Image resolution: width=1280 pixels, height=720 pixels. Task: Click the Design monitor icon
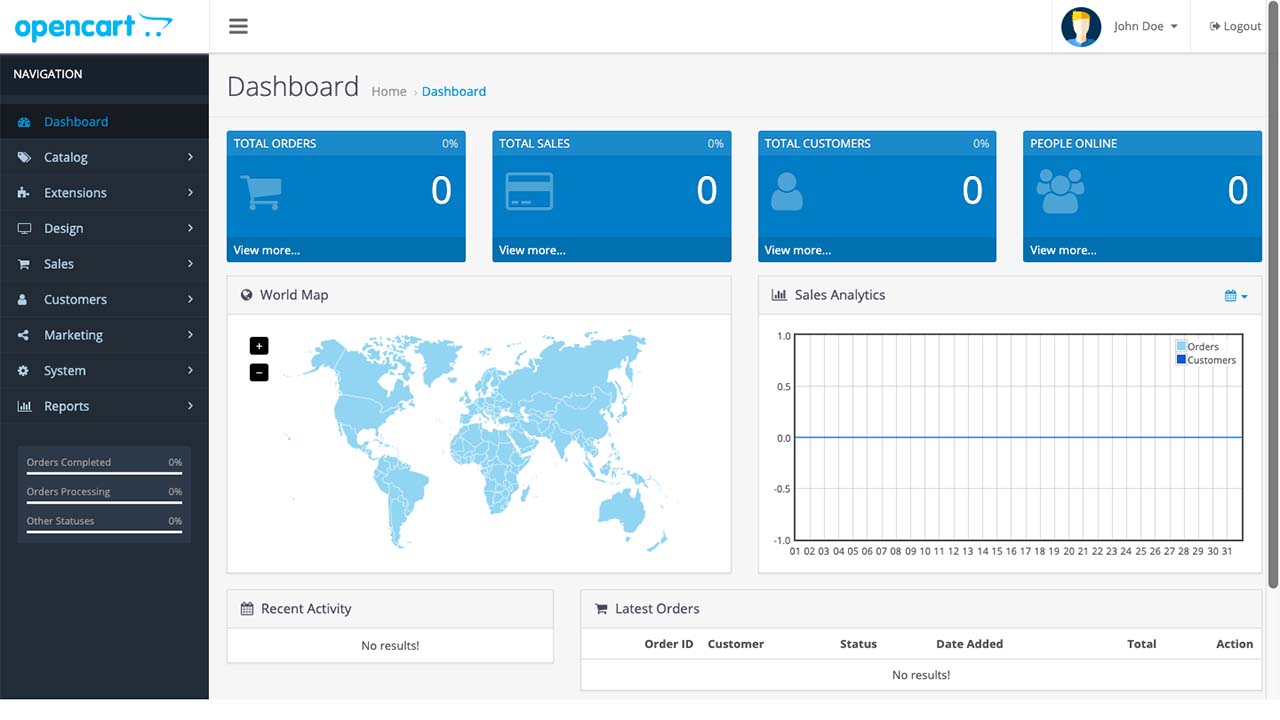(x=24, y=228)
